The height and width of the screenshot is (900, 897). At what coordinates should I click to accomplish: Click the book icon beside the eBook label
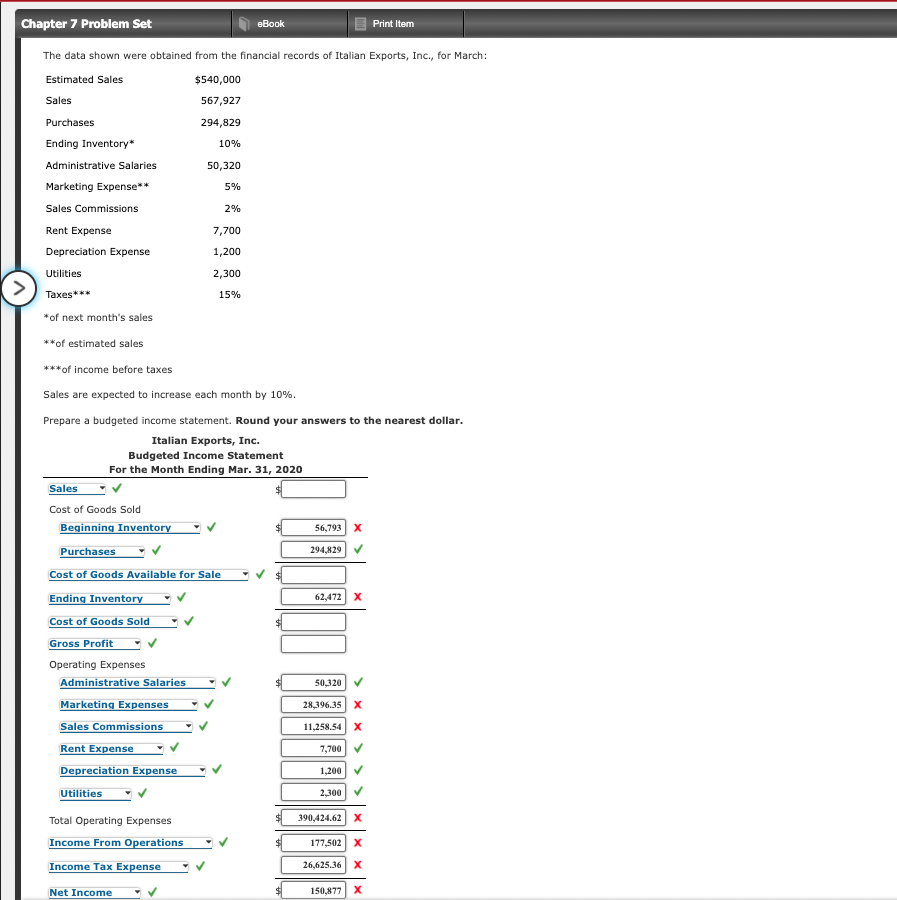pyautogui.click(x=242, y=23)
